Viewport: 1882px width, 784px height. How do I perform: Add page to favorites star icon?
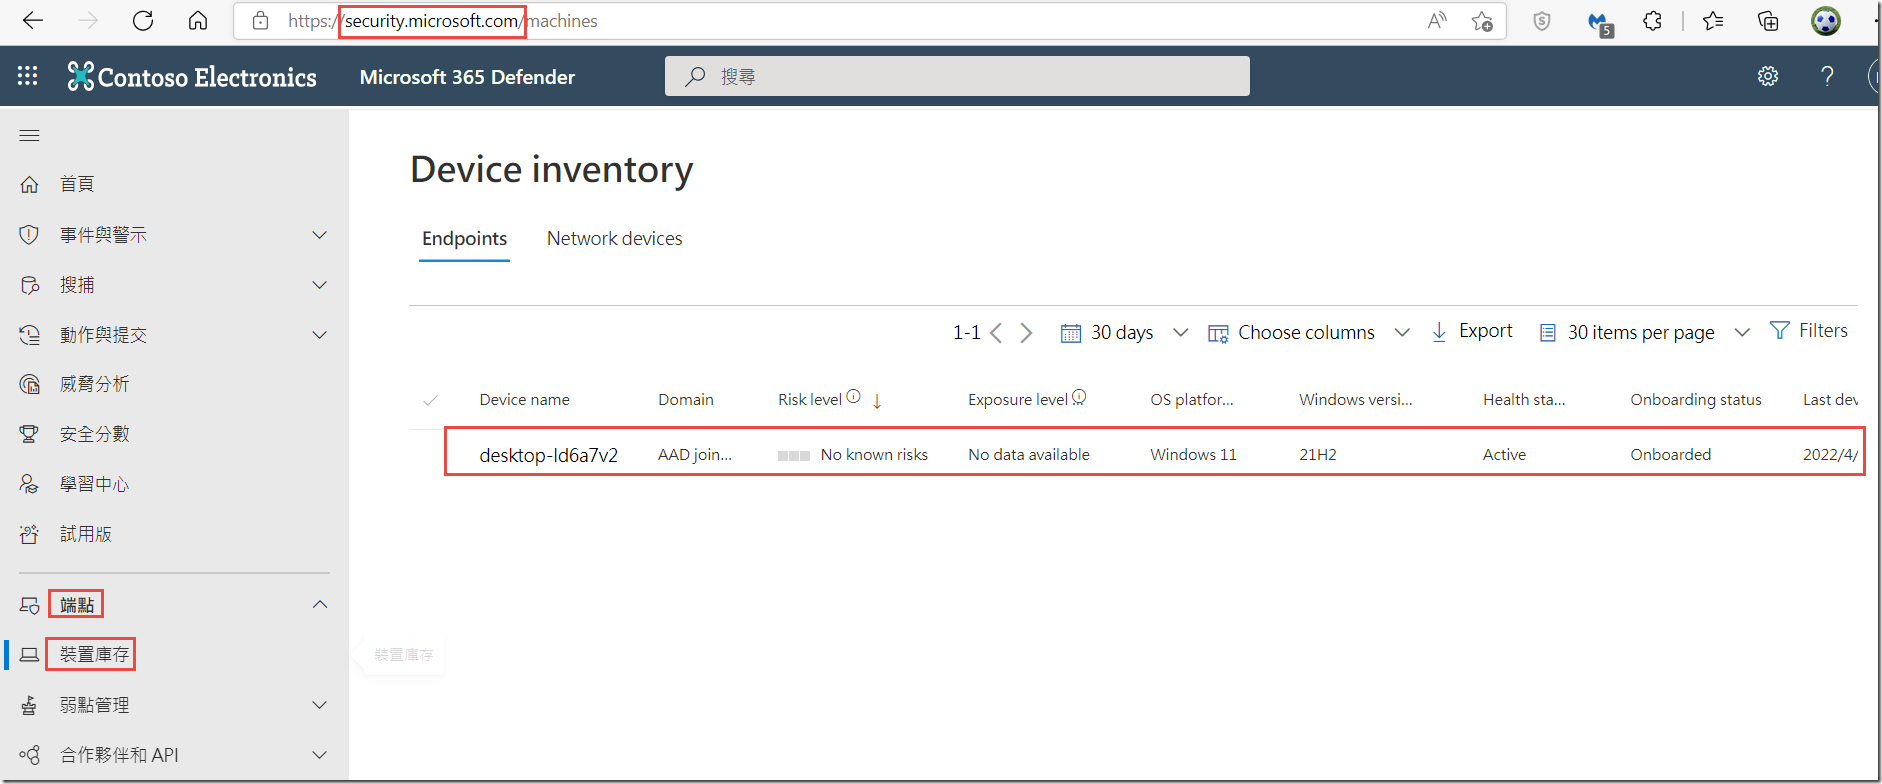[1482, 21]
